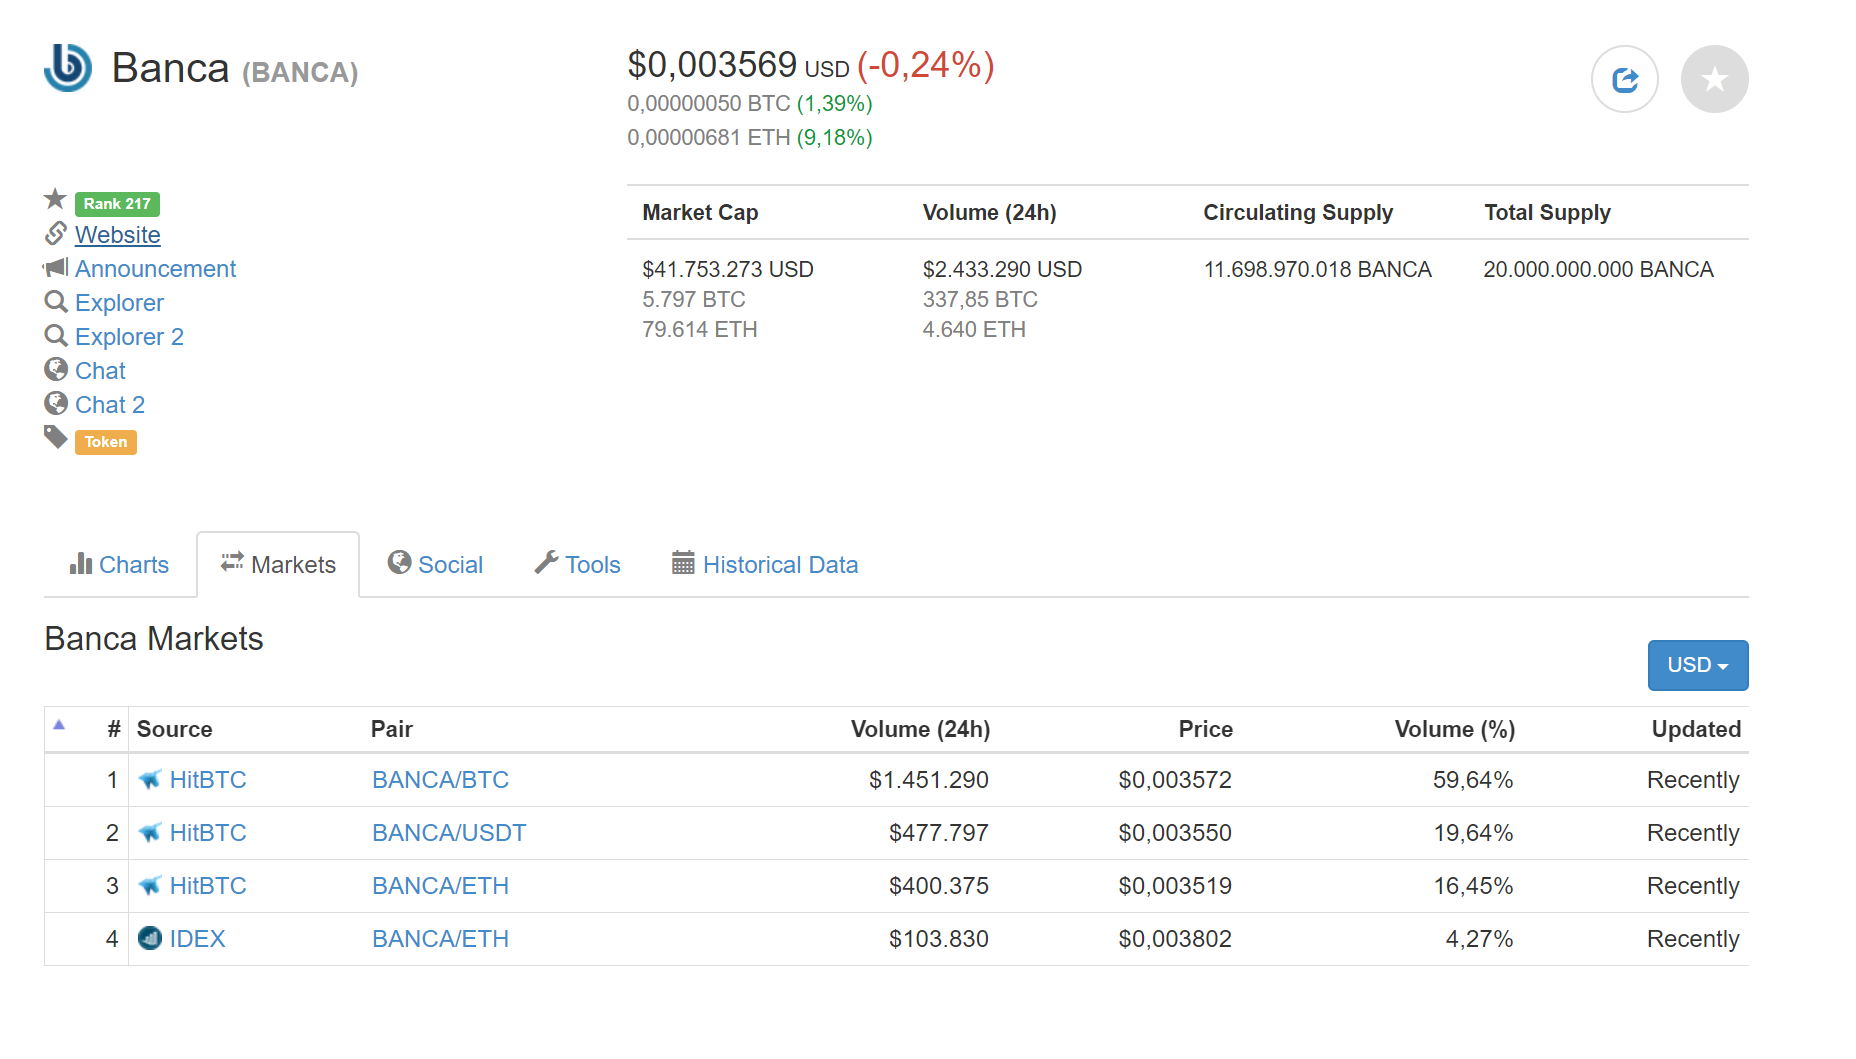Viewport: 1856px width, 1059px height.
Task: Open HitBTC source in BANCA/USDT row
Action: coord(208,833)
